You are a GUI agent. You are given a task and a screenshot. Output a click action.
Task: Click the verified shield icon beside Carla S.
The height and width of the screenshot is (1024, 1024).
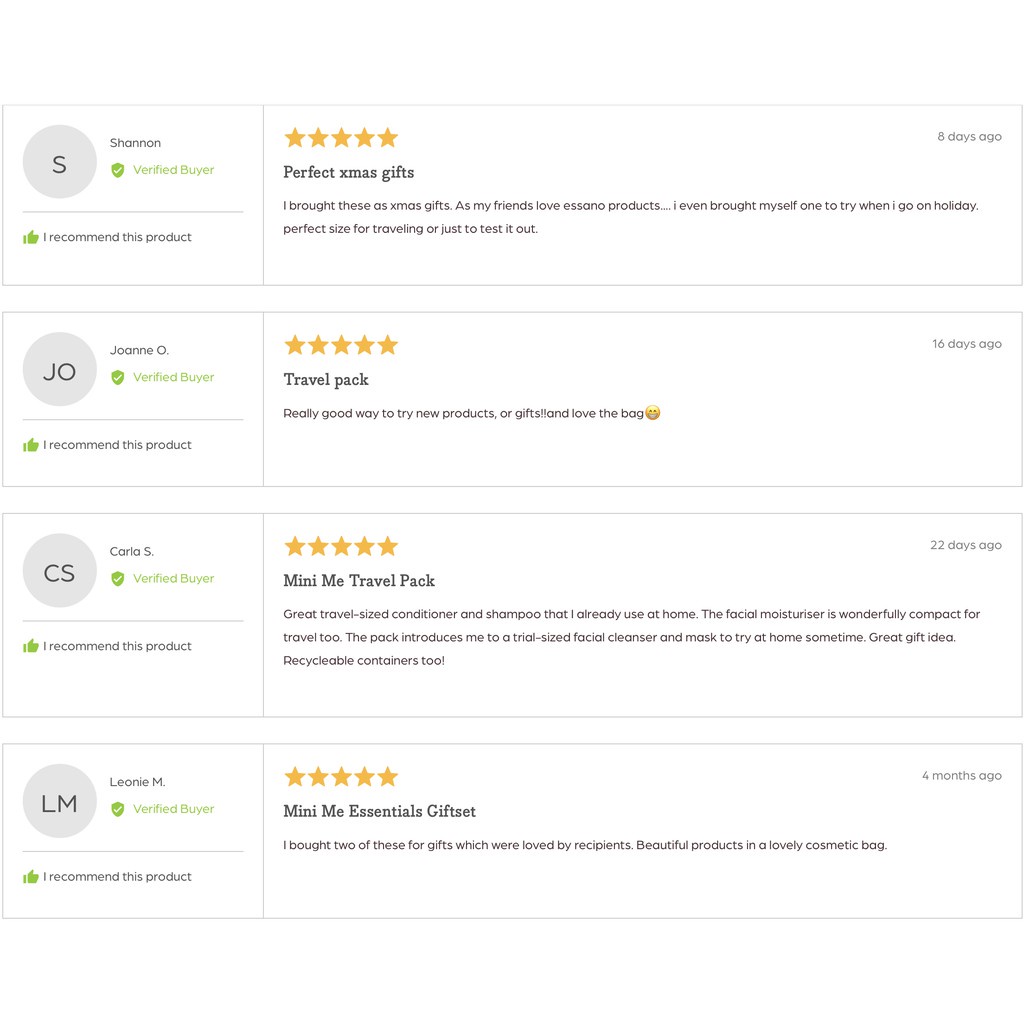click(x=118, y=579)
